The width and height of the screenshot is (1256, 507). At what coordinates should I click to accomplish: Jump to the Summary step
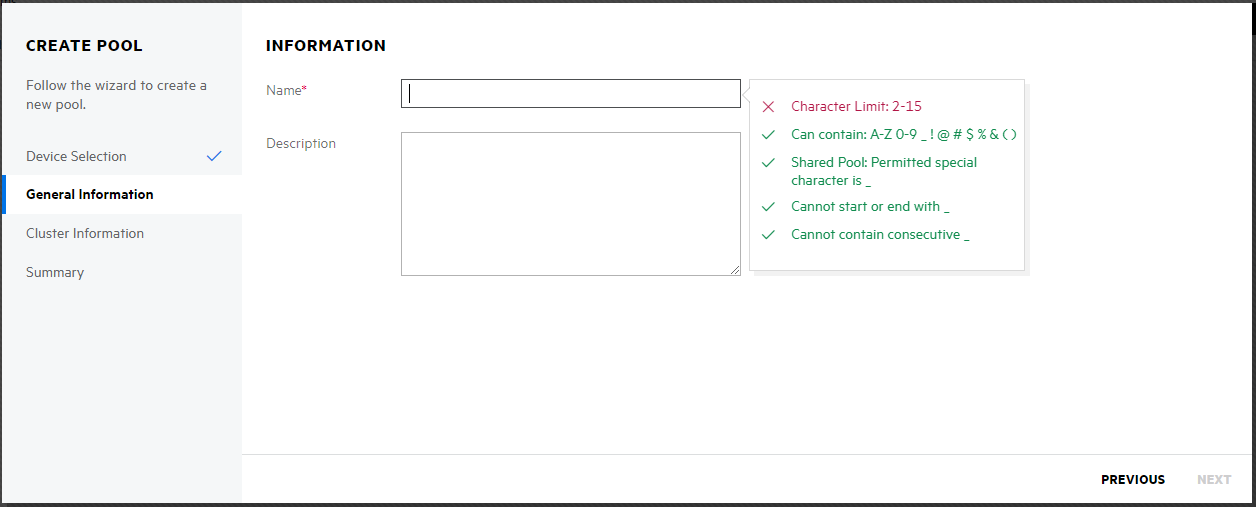[55, 272]
